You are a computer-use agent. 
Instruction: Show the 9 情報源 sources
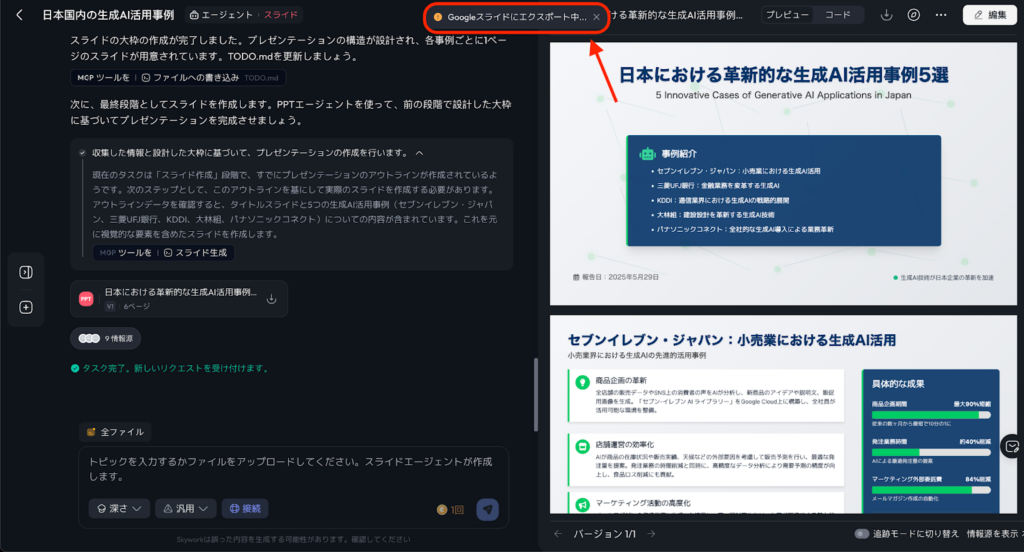(105, 338)
